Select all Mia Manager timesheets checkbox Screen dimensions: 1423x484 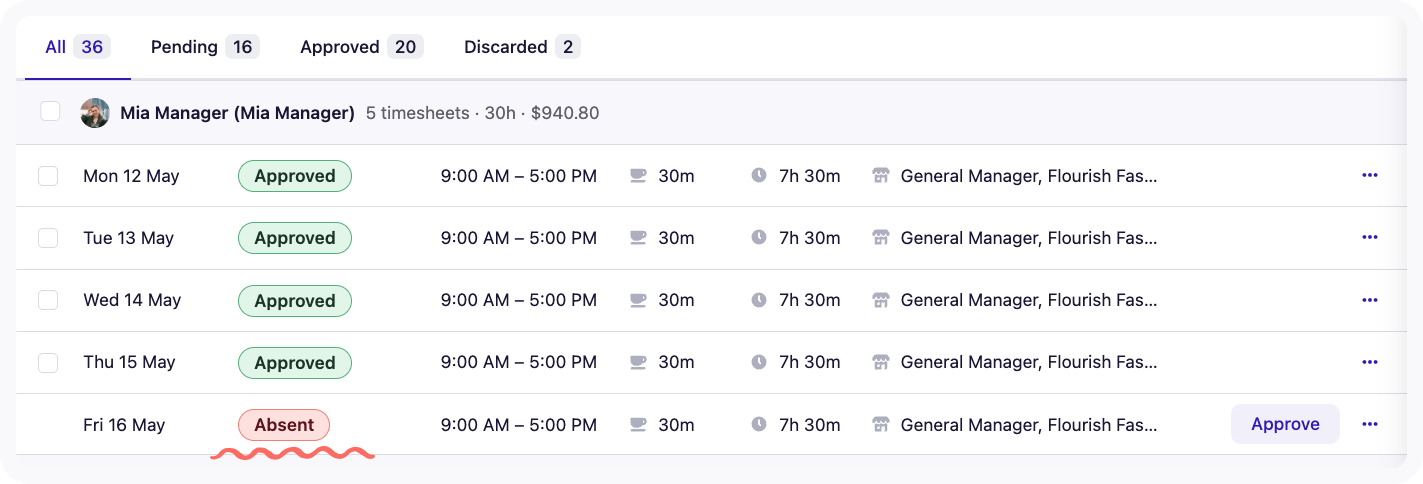pyautogui.click(x=50, y=112)
